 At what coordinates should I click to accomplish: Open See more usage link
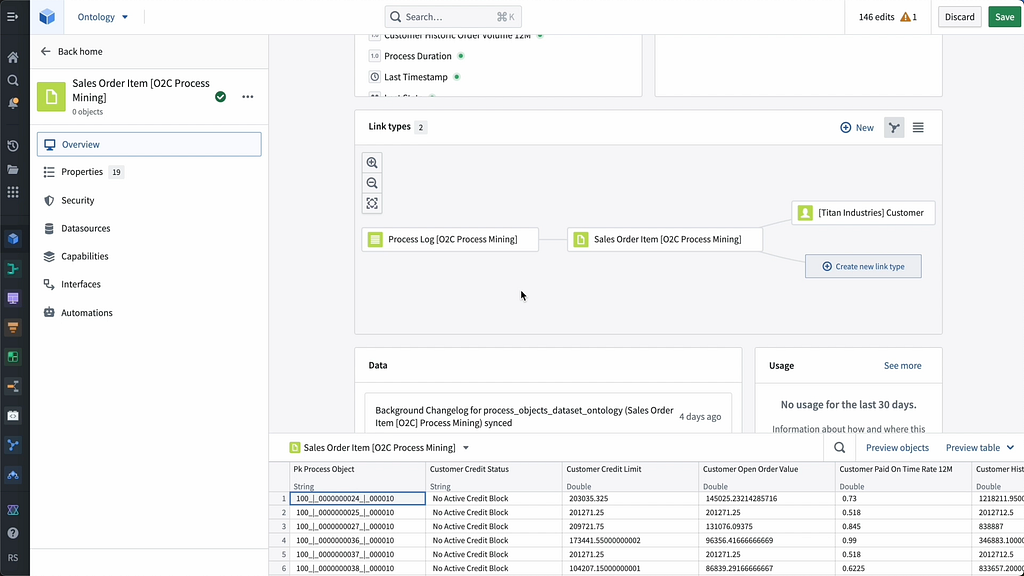903,366
